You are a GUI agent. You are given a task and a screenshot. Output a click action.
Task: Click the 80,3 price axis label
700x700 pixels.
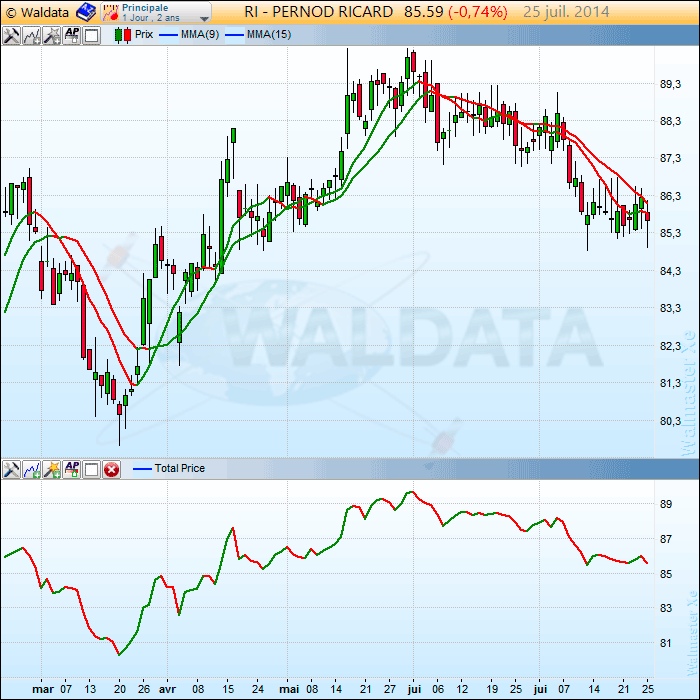[x=671, y=421]
